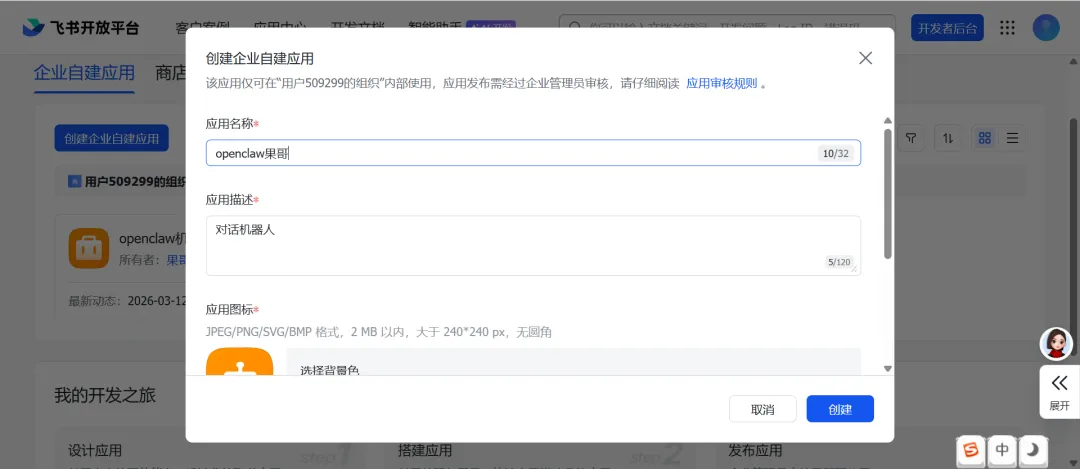Open the 应用审核规则 link
The height and width of the screenshot is (469, 1080).
point(722,83)
